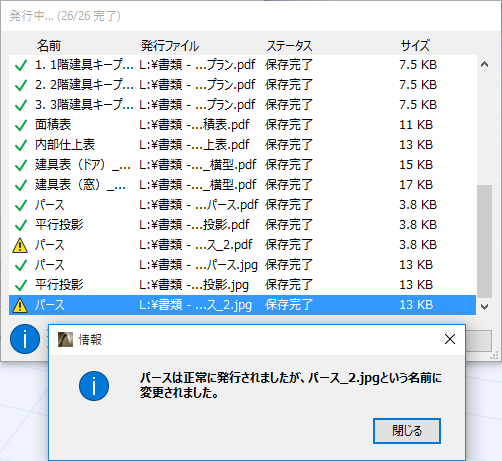The width and height of the screenshot is (502, 461).
Task: Click file path L:¥書類 -...積表.pdf
Action: [x=194, y=125]
